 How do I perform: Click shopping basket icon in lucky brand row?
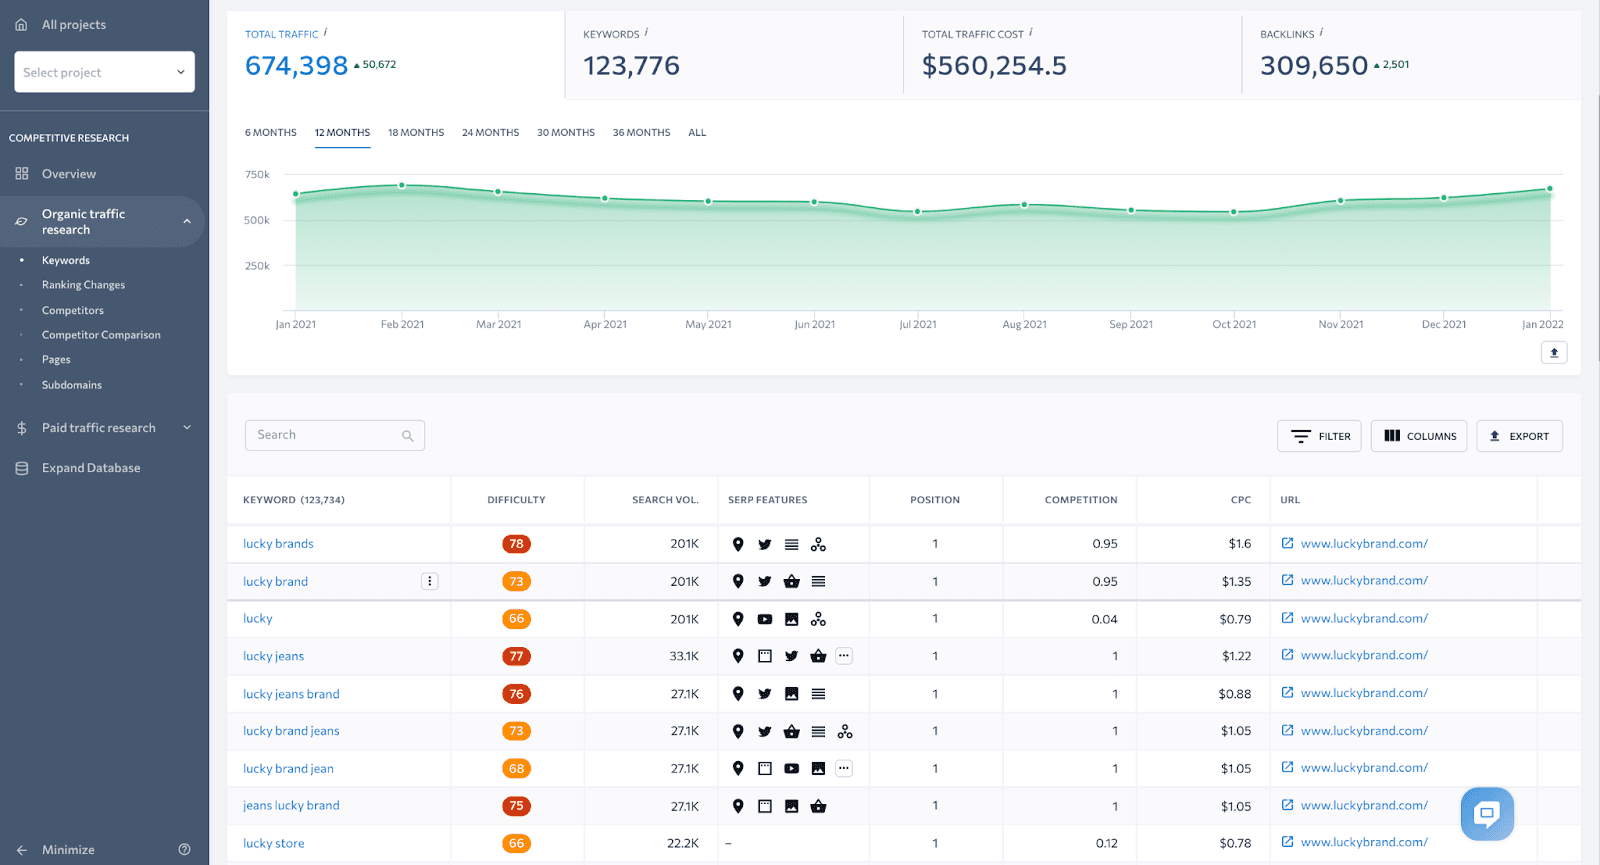pos(792,581)
